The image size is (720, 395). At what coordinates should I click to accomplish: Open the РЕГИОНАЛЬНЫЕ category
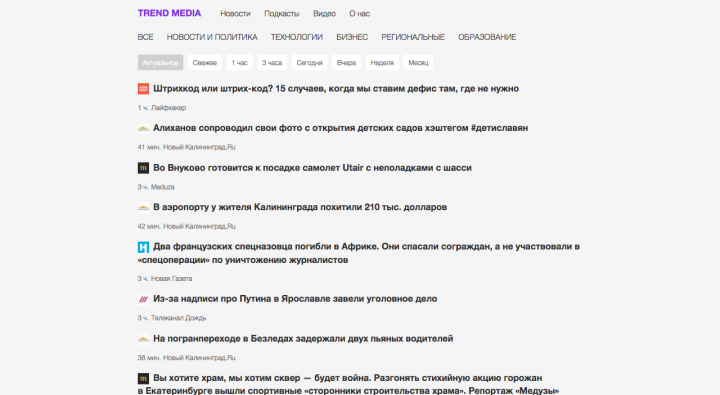[413, 37]
